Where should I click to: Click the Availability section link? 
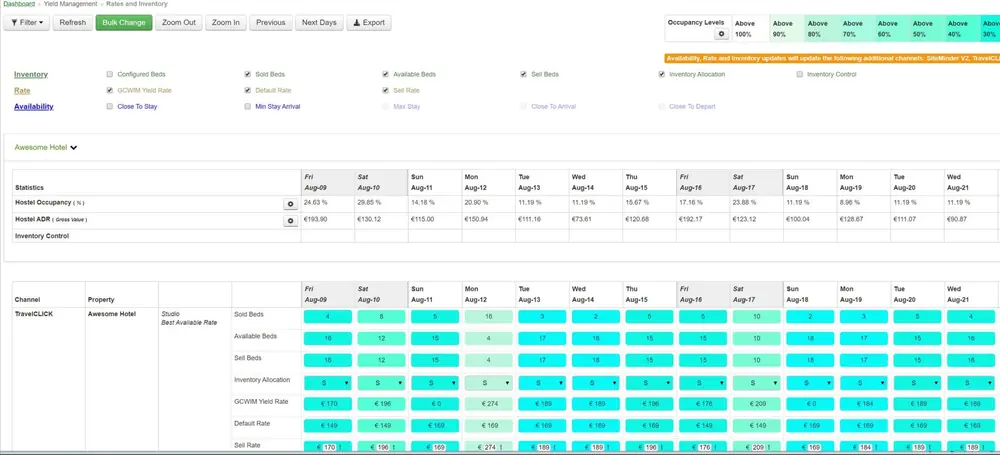click(x=34, y=107)
